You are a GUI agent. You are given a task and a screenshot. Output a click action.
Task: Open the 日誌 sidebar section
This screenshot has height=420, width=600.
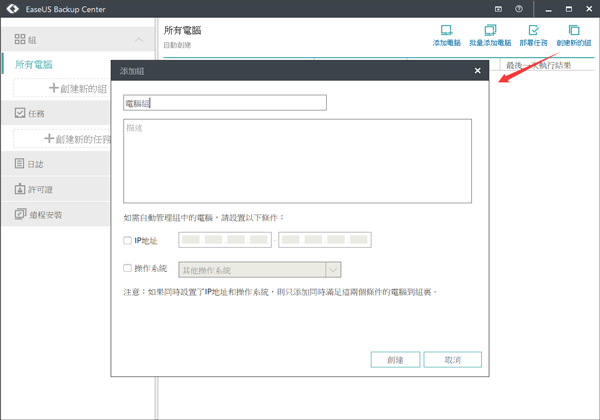pyautogui.click(x=55, y=164)
